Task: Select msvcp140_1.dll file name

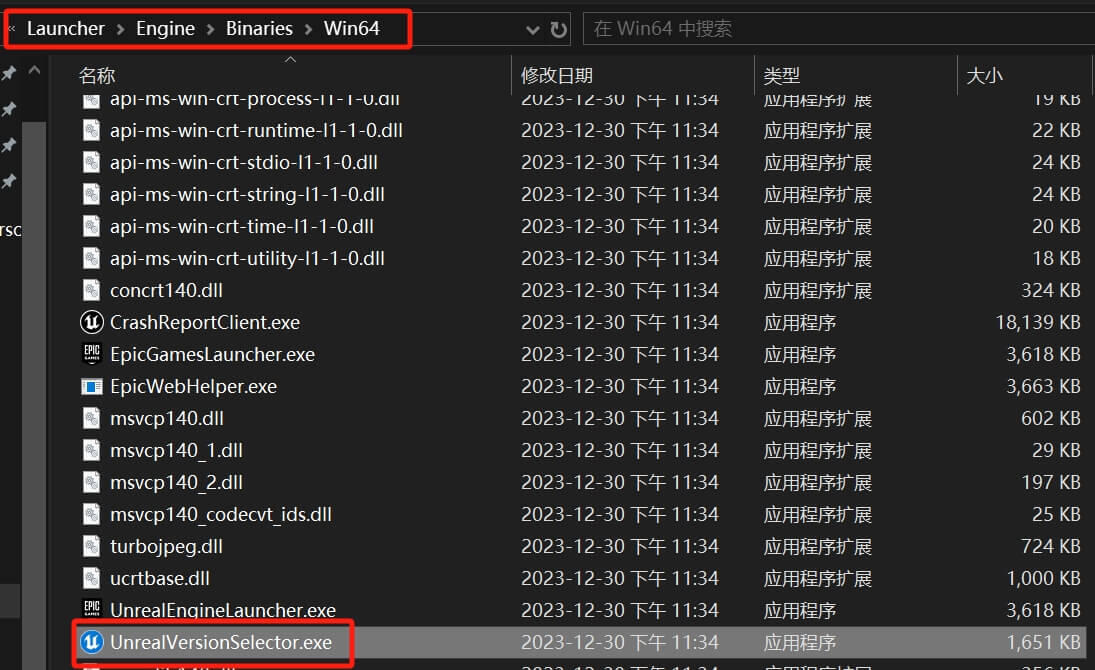Action: 177,451
